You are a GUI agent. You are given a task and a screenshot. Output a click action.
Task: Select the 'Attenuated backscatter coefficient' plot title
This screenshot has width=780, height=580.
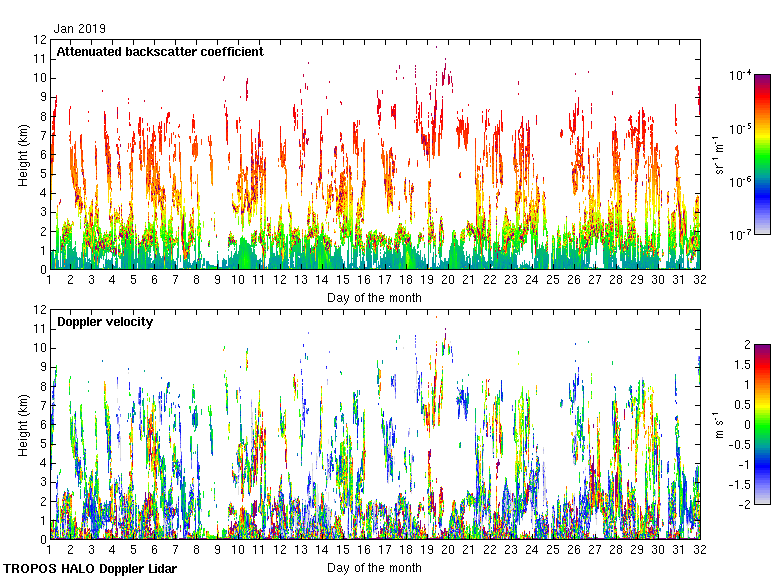160,51
